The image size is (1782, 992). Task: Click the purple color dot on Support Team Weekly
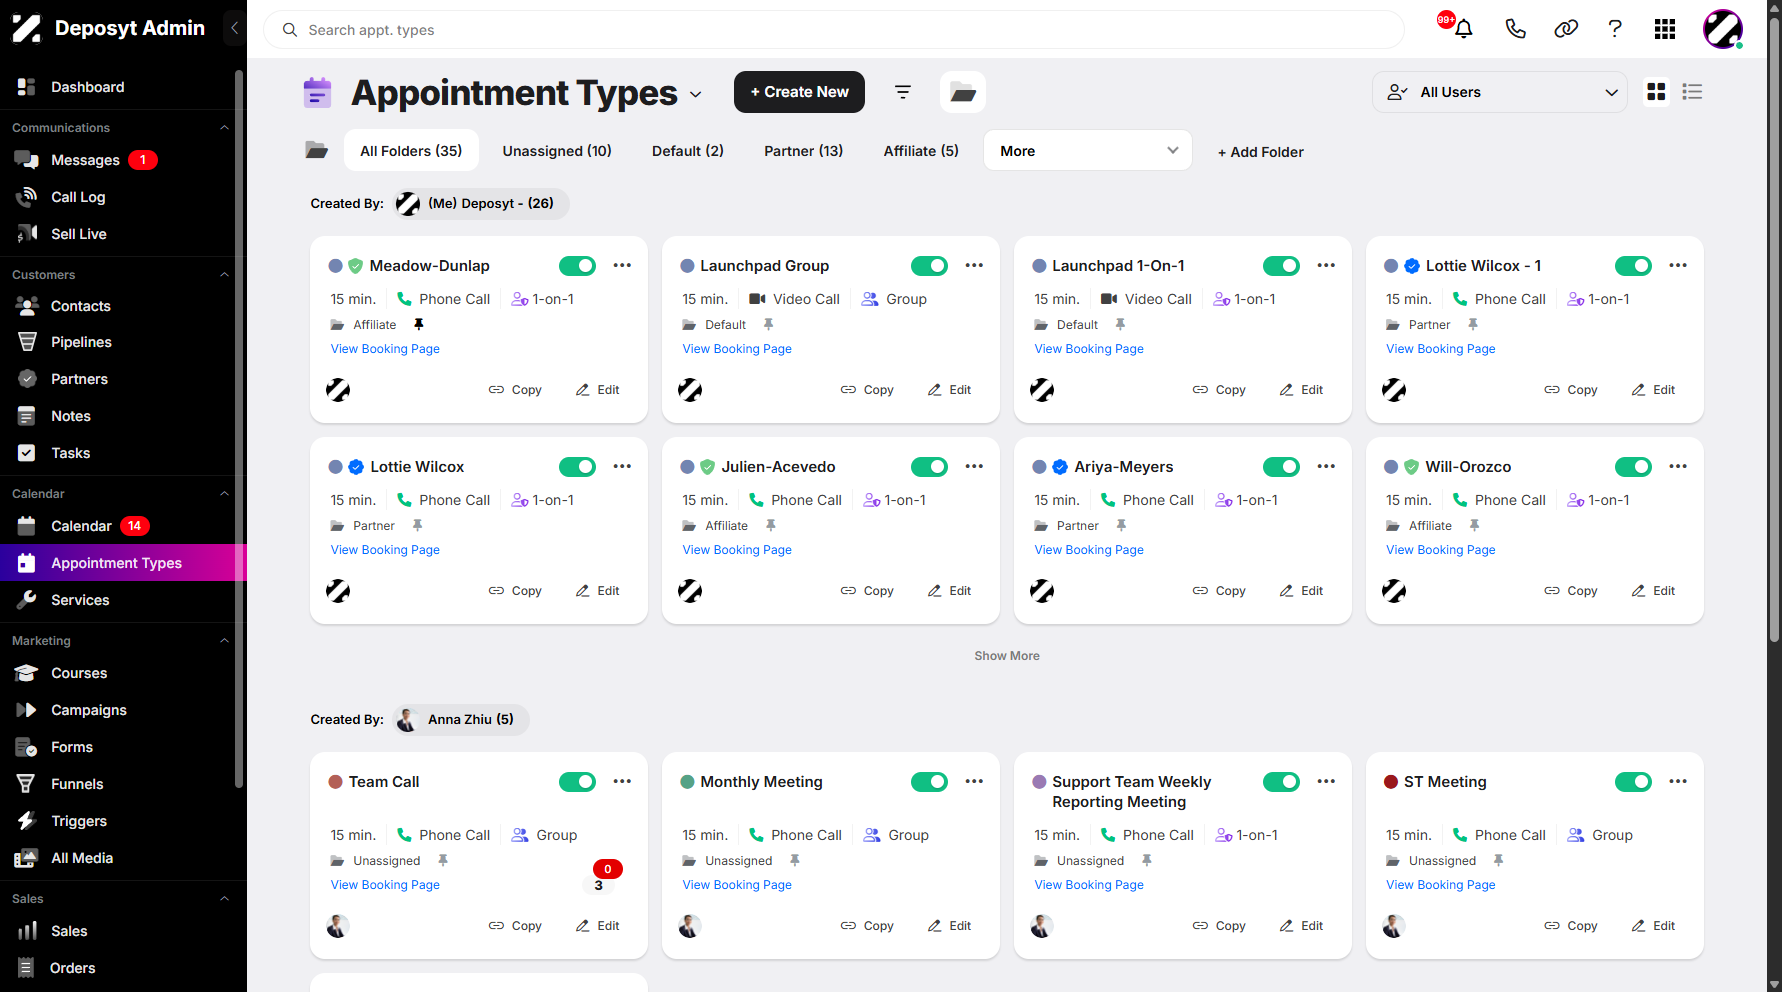pos(1039,782)
